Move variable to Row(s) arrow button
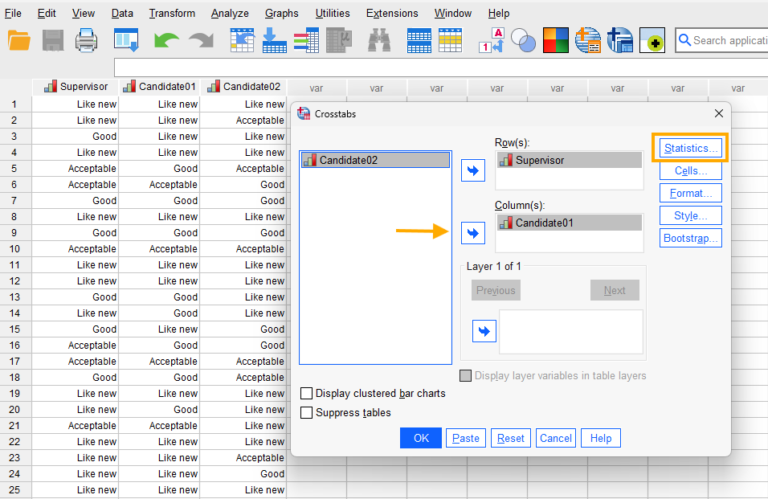The height and width of the screenshot is (499, 768). pos(473,170)
